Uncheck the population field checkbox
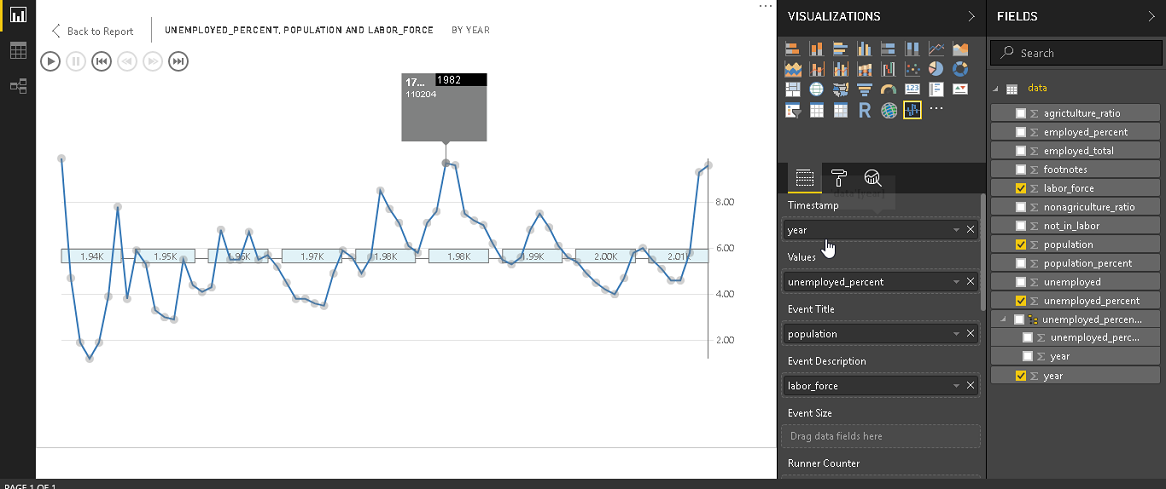The height and width of the screenshot is (489, 1166). coord(1021,244)
